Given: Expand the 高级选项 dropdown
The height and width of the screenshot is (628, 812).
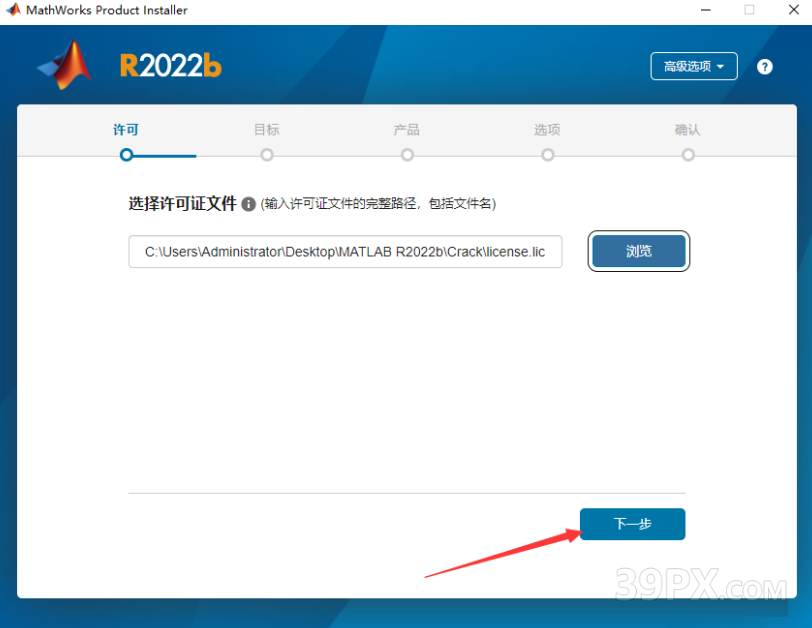Looking at the screenshot, I should click(x=693, y=66).
